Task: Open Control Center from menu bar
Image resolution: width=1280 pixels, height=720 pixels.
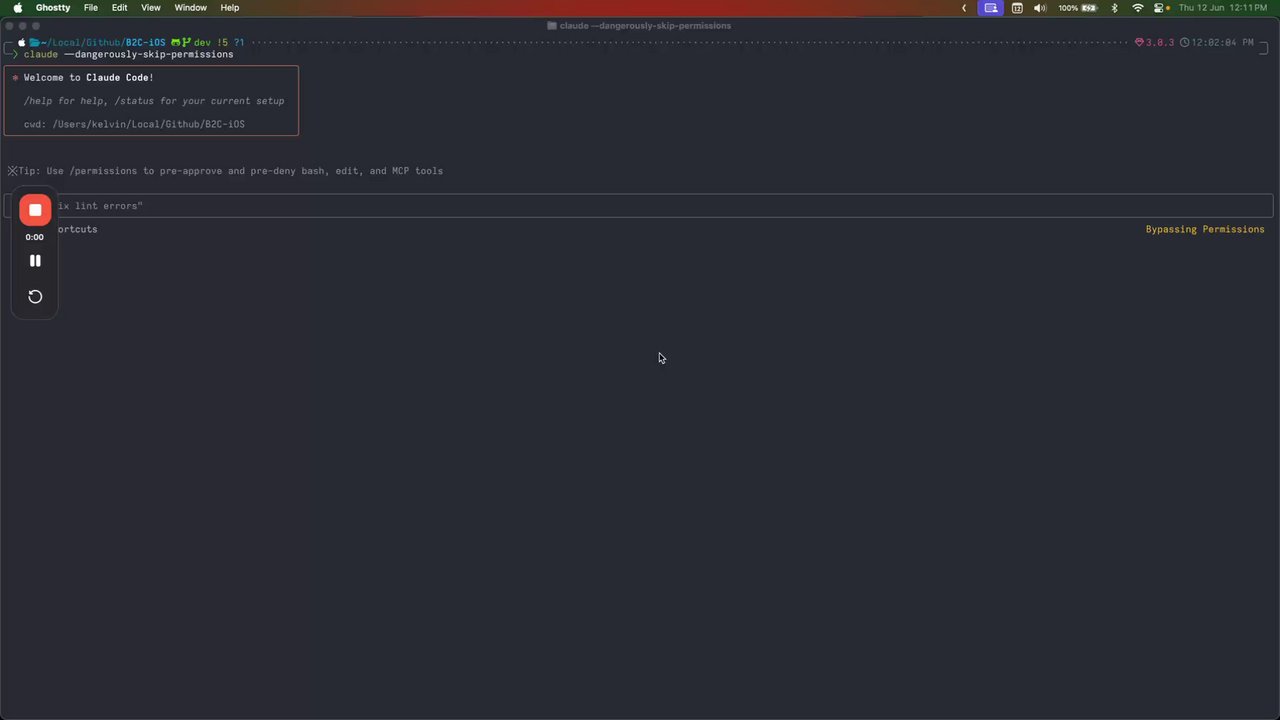Action: 1161,8
